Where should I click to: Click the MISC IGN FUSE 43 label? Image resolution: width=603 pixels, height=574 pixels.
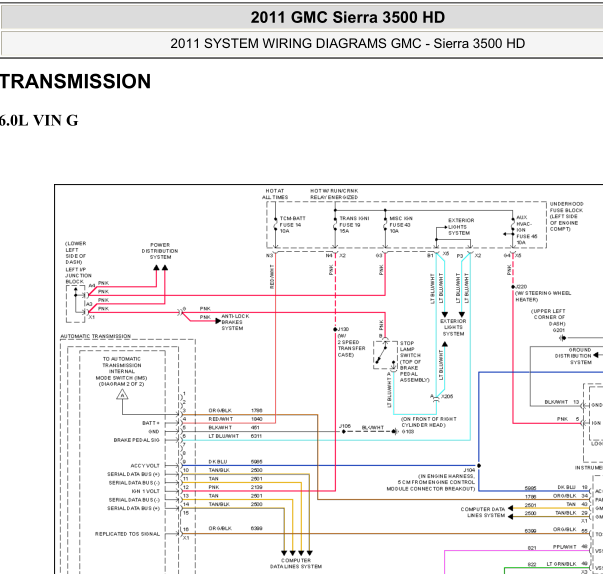401,225
